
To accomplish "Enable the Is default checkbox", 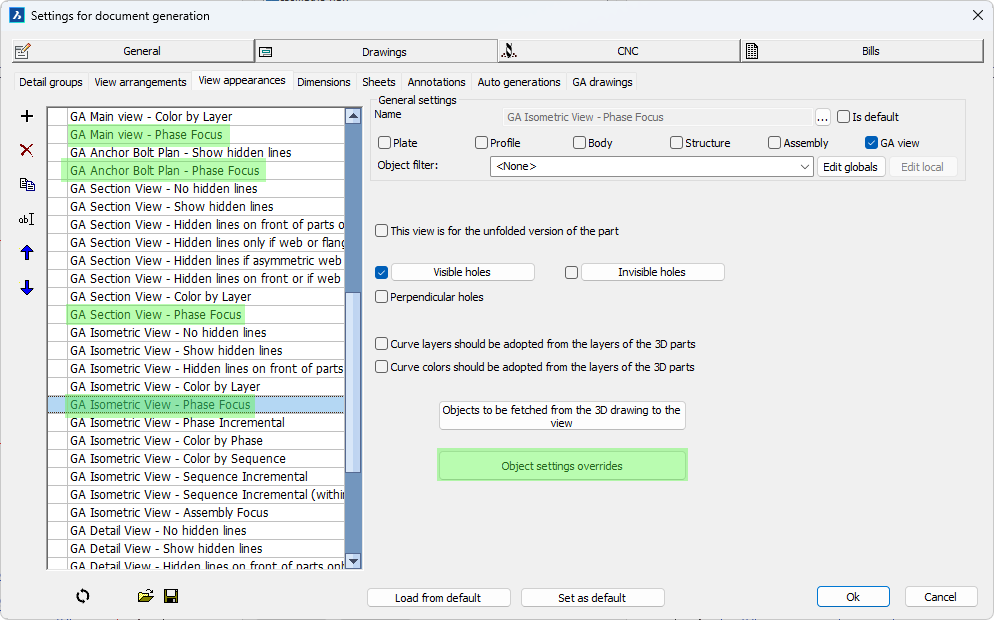I will (843, 117).
